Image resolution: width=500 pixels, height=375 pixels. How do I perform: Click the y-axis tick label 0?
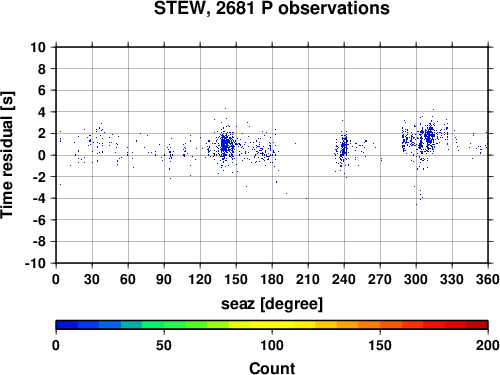tap(41, 155)
